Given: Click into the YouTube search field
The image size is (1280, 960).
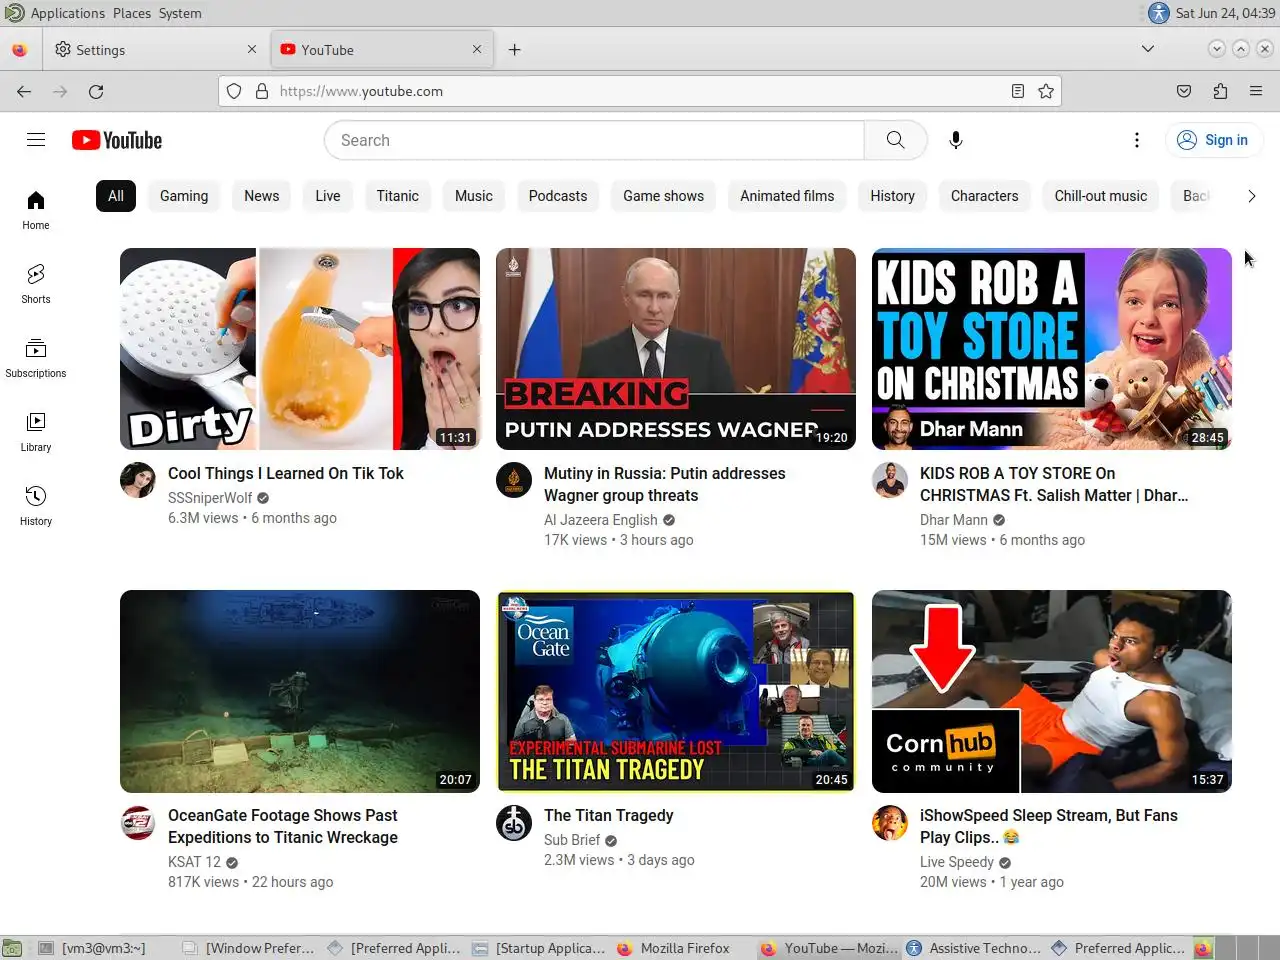Looking at the screenshot, I should (x=594, y=140).
